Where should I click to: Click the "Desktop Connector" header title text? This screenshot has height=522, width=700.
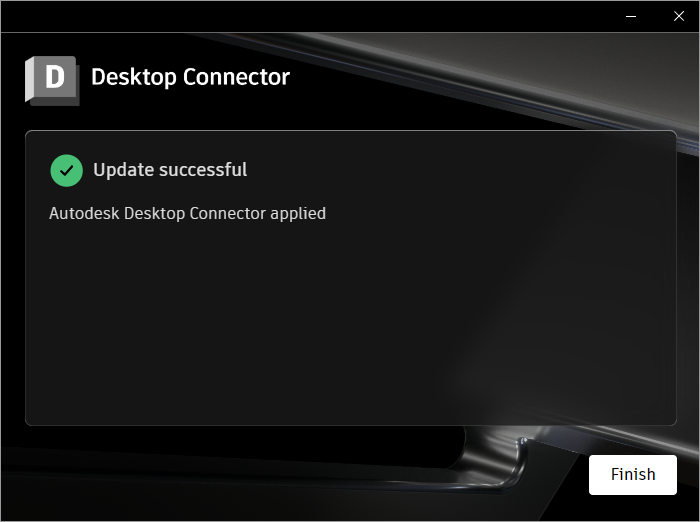[x=191, y=77]
